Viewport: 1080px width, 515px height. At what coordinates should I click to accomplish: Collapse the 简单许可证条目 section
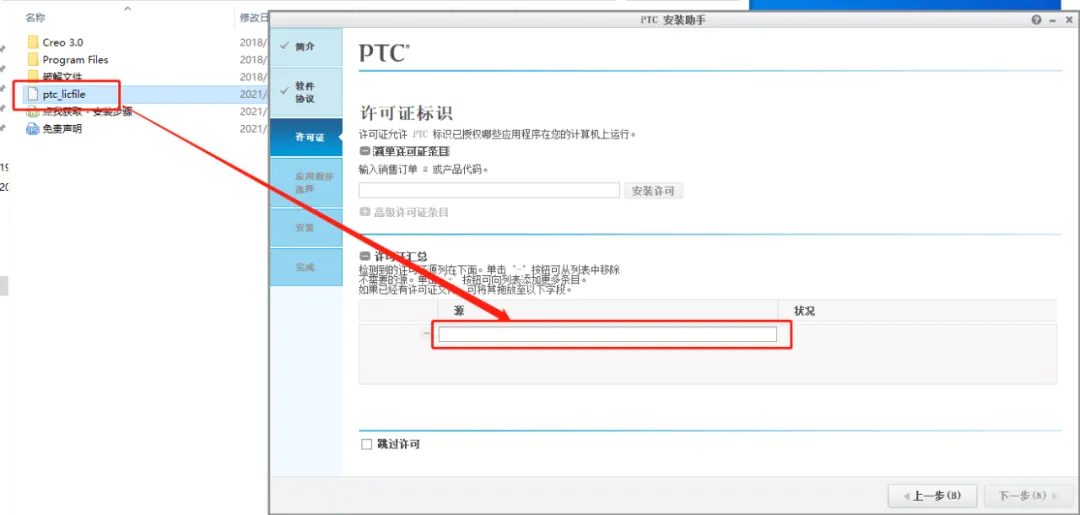364,151
